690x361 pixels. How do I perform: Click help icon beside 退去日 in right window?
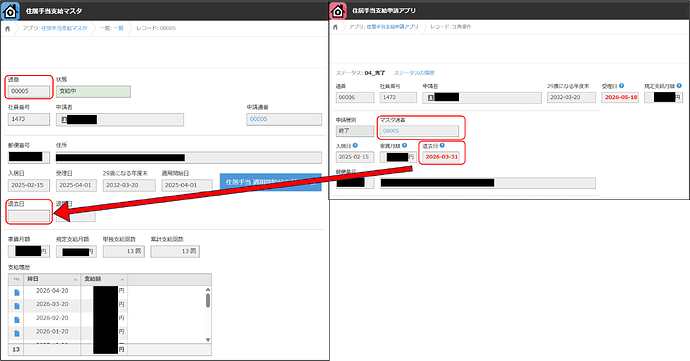pos(442,145)
